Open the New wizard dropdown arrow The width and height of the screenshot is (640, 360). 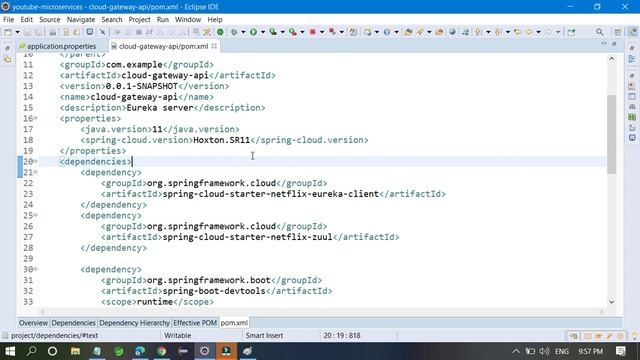(18, 32)
